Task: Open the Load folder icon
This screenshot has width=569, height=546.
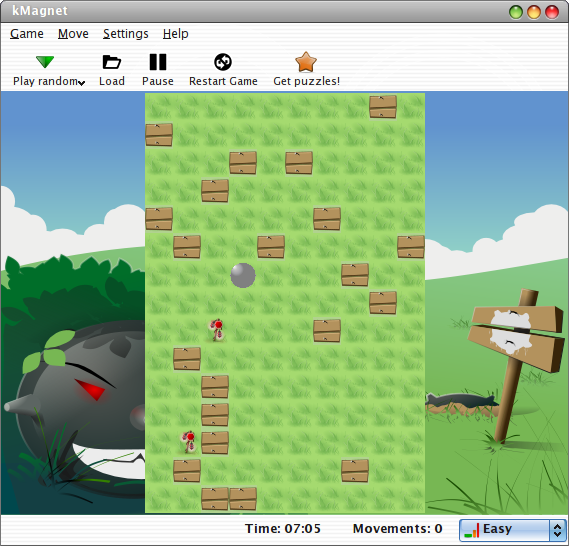Action: coord(112,62)
